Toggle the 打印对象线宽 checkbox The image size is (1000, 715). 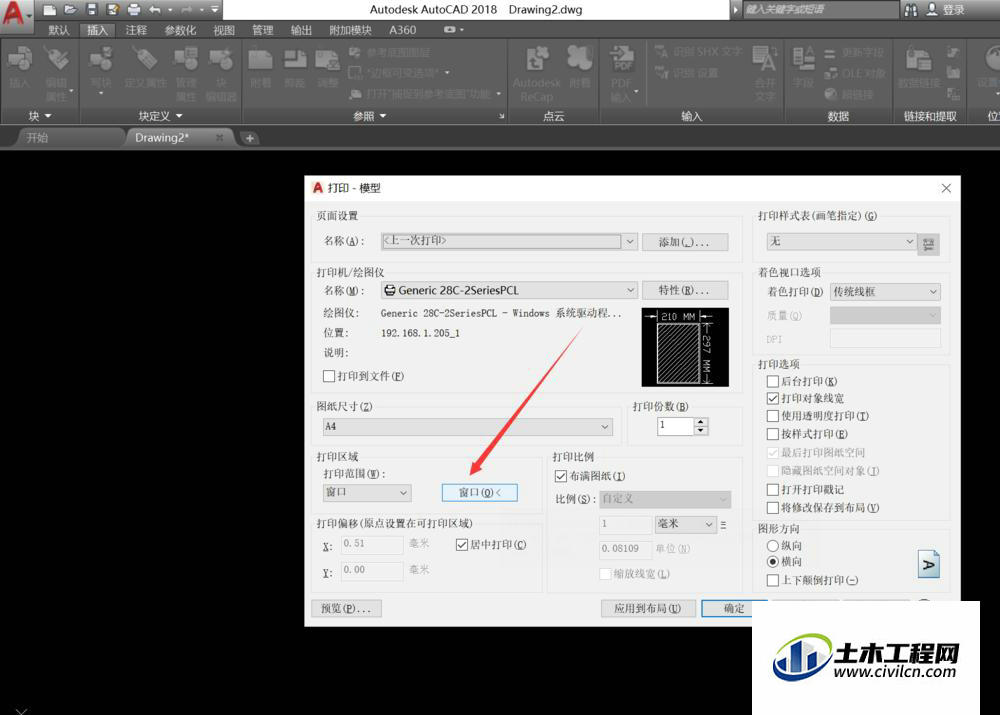[x=772, y=399]
